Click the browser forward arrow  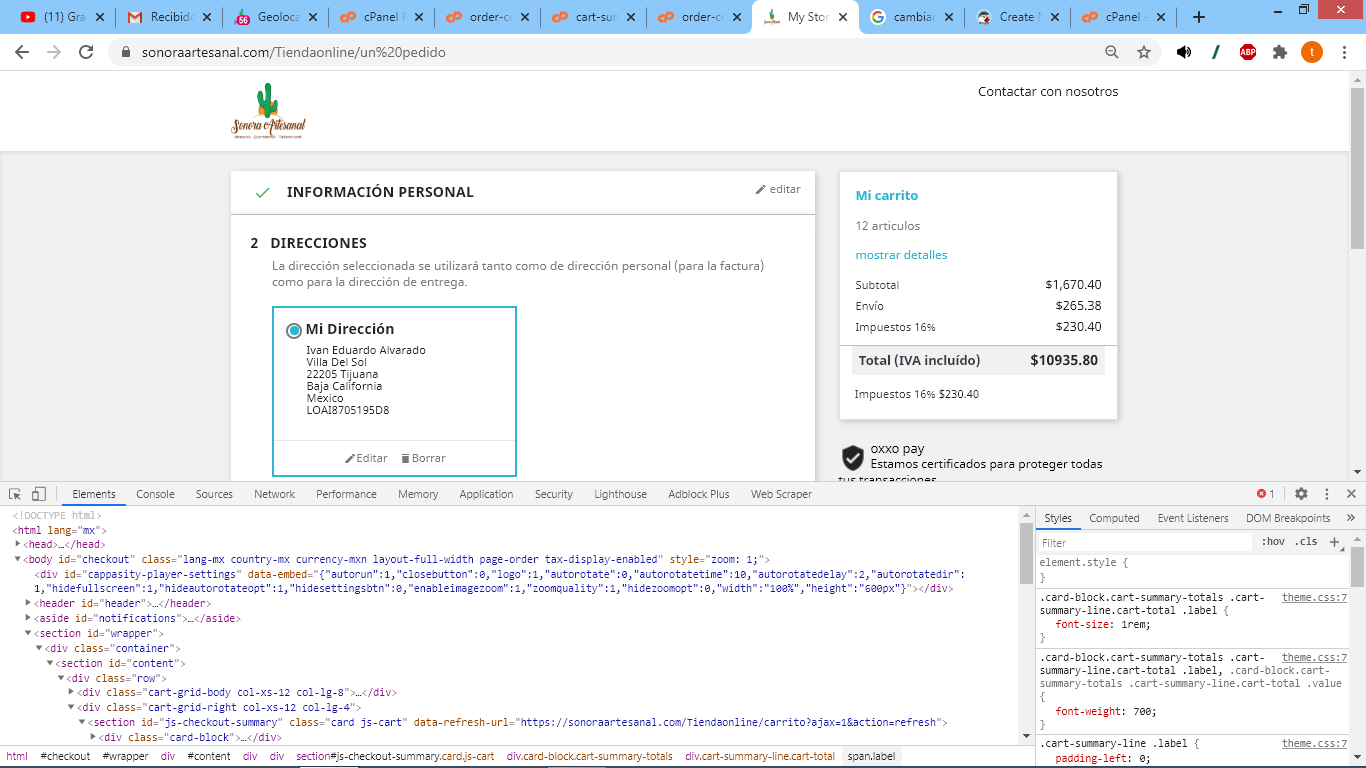tap(54, 52)
